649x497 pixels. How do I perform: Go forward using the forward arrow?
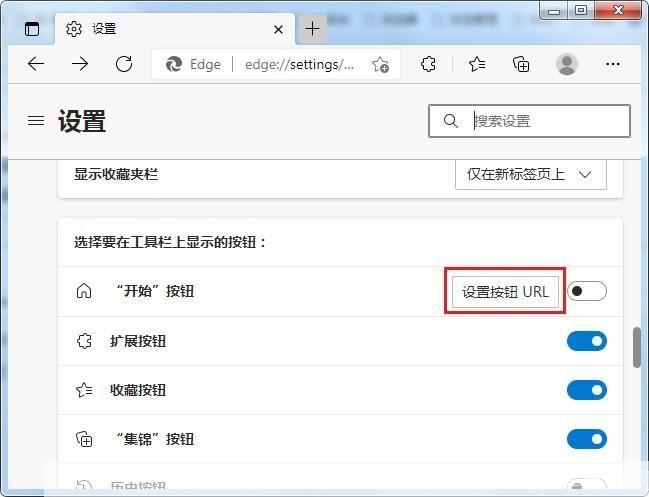[80, 64]
